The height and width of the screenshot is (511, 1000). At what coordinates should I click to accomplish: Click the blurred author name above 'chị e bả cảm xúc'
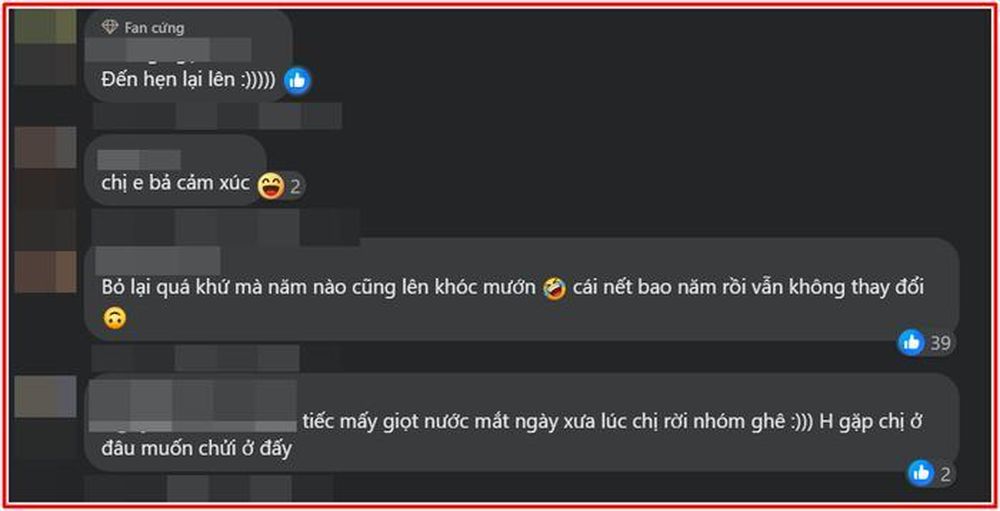pyautogui.click(x=139, y=159)
